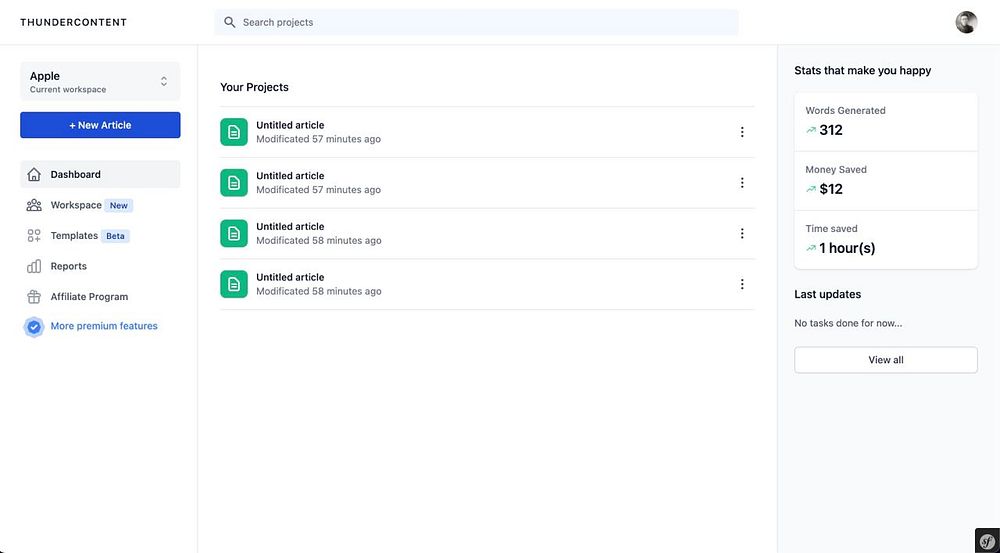Click the Stats that make you happy heading
This screenshot has height=553, width=1000.
click(x=862, y=71)
